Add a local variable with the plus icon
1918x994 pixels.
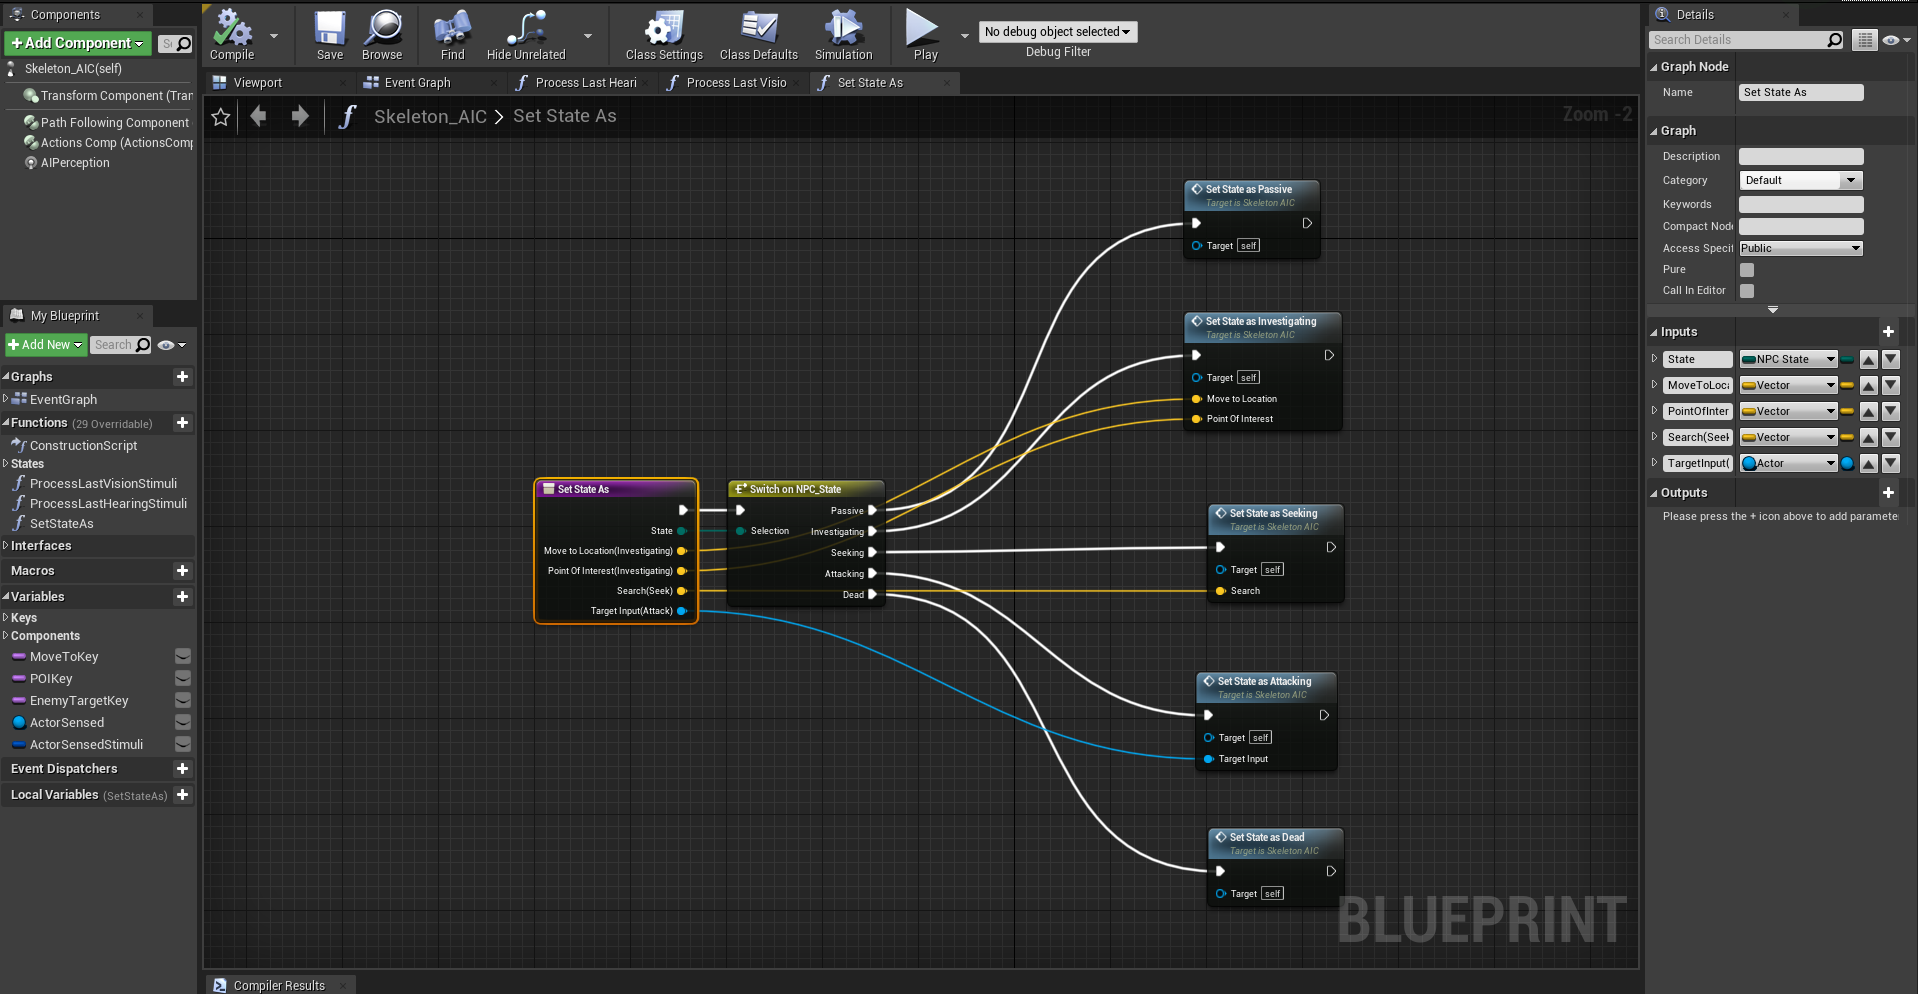tap(182, 795)
